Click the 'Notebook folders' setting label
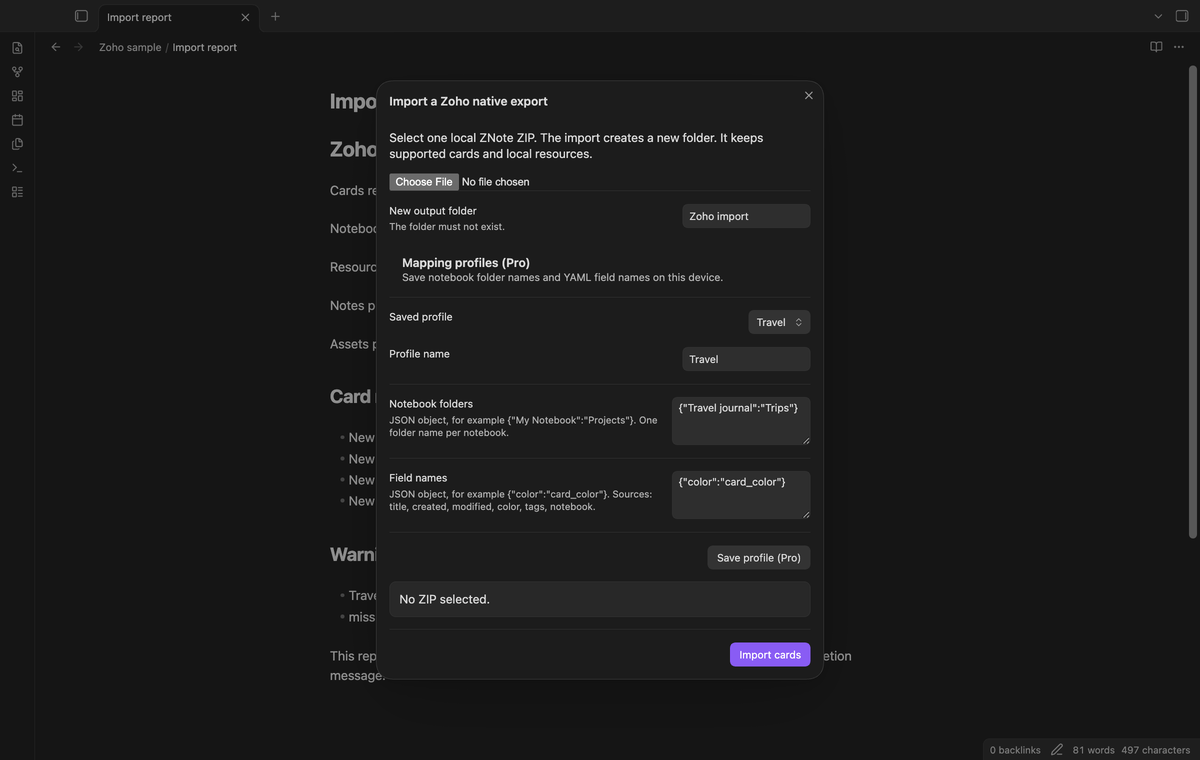 [431, 404]
